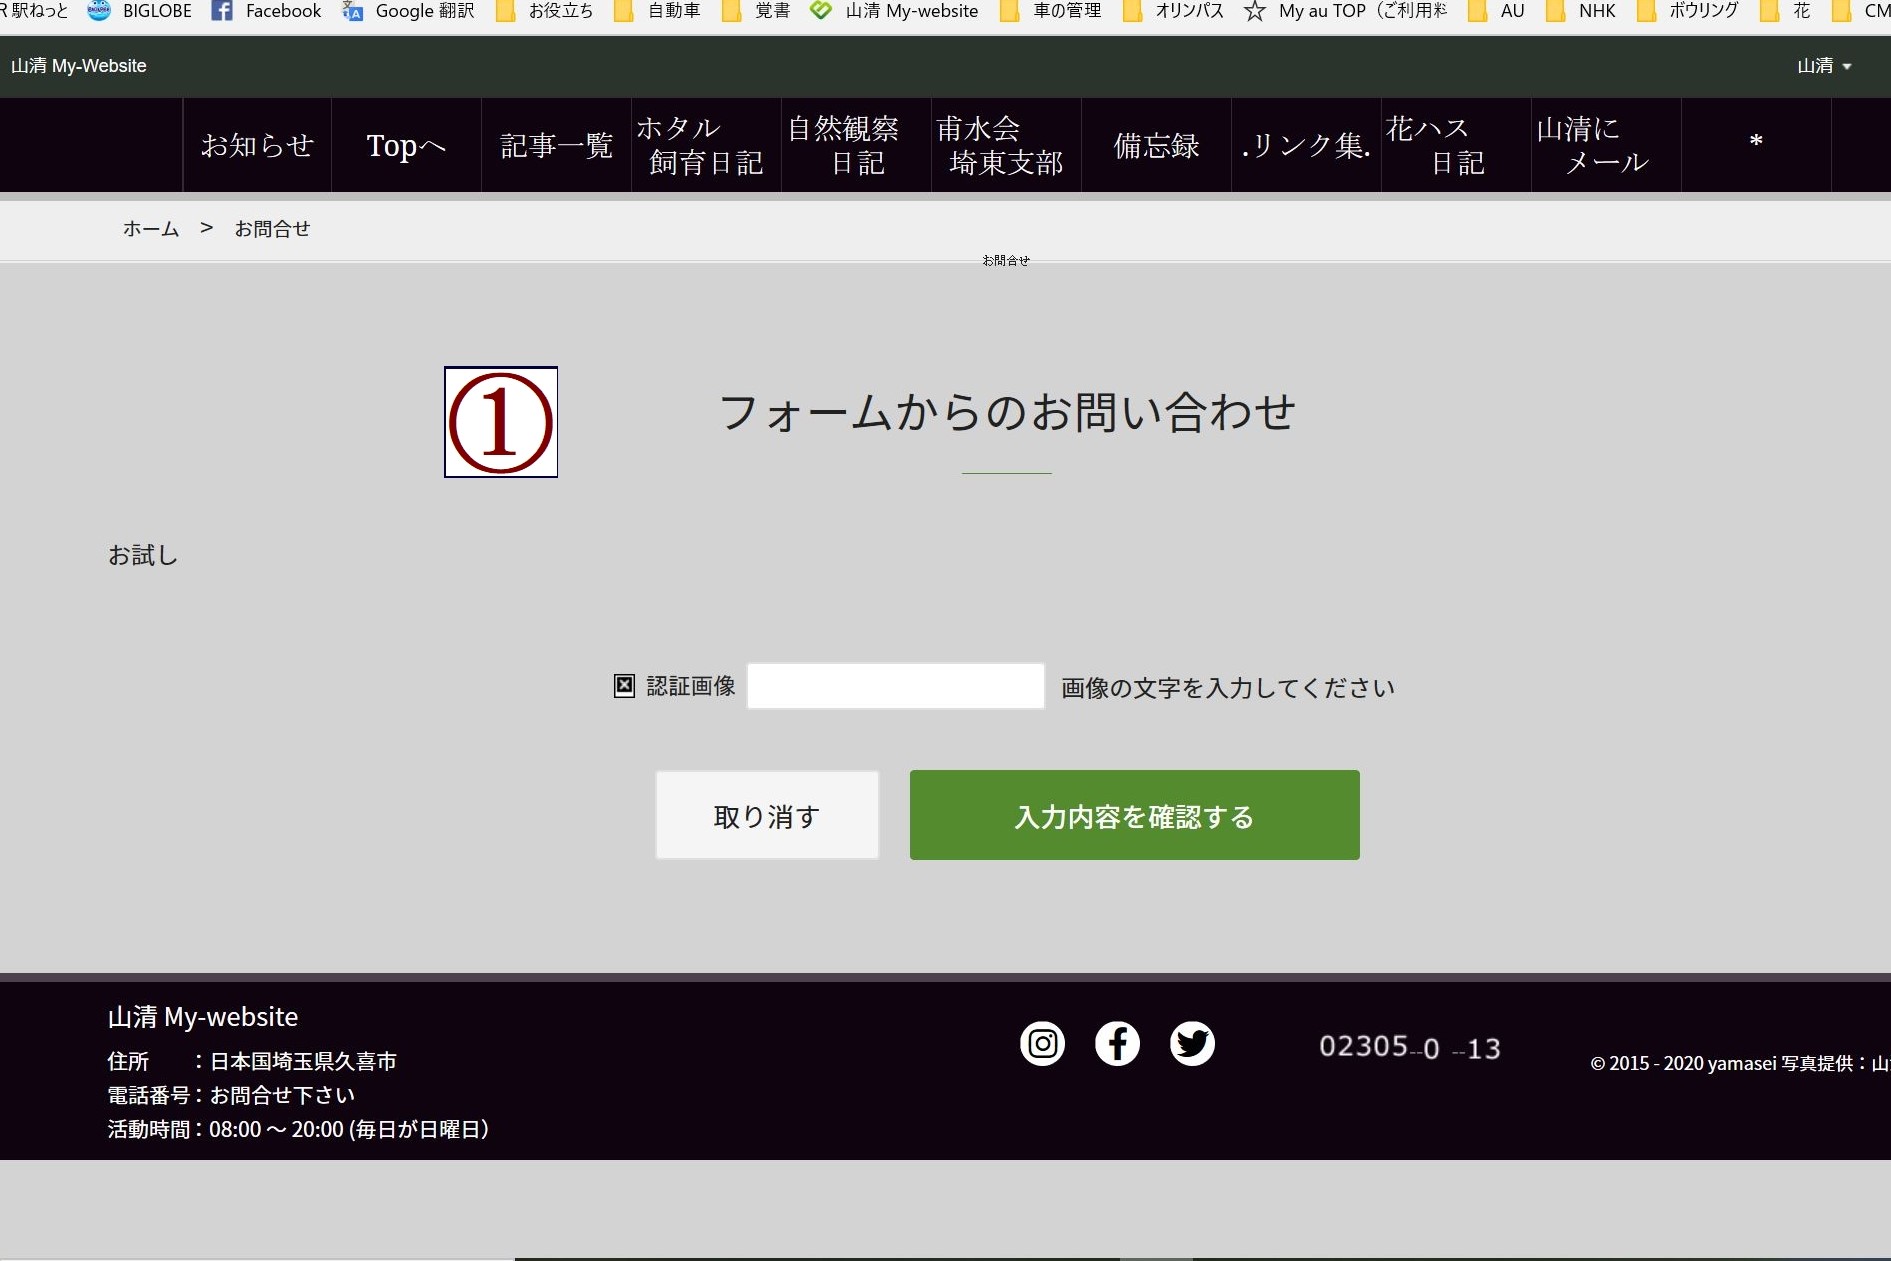Screen dimensions: 1891x1261
Task: Click 電話番号：お問合せ下さい footer text
Action: 231,1095
